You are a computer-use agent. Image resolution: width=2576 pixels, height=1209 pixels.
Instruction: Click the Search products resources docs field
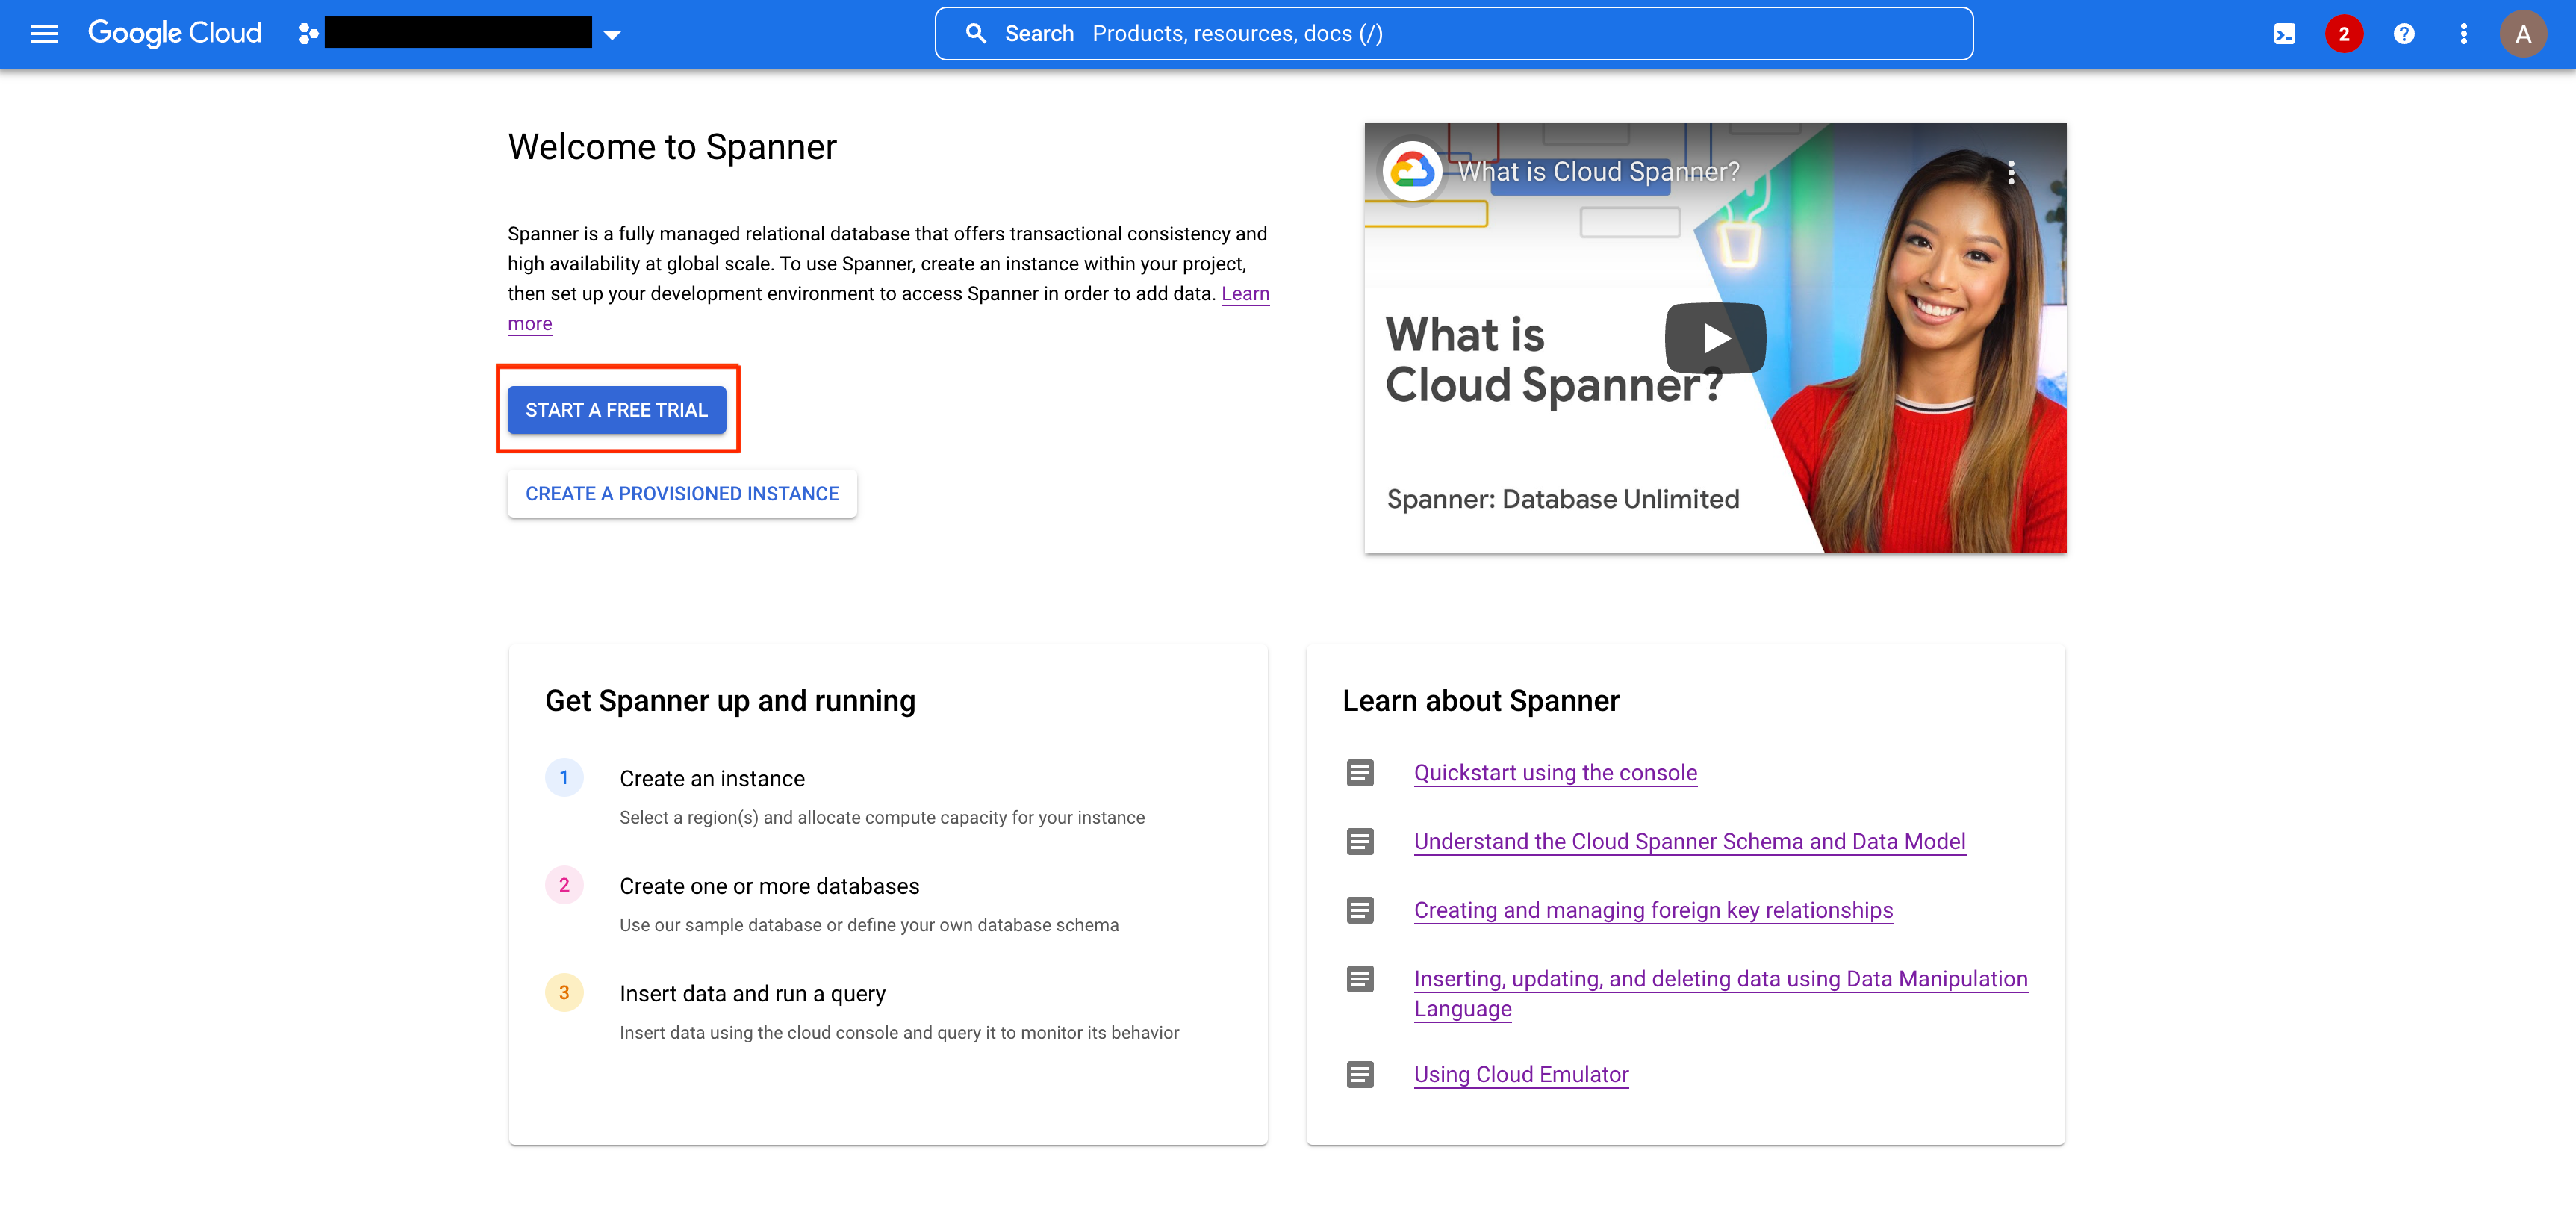pyautogui.click(x=1452, y=33)
